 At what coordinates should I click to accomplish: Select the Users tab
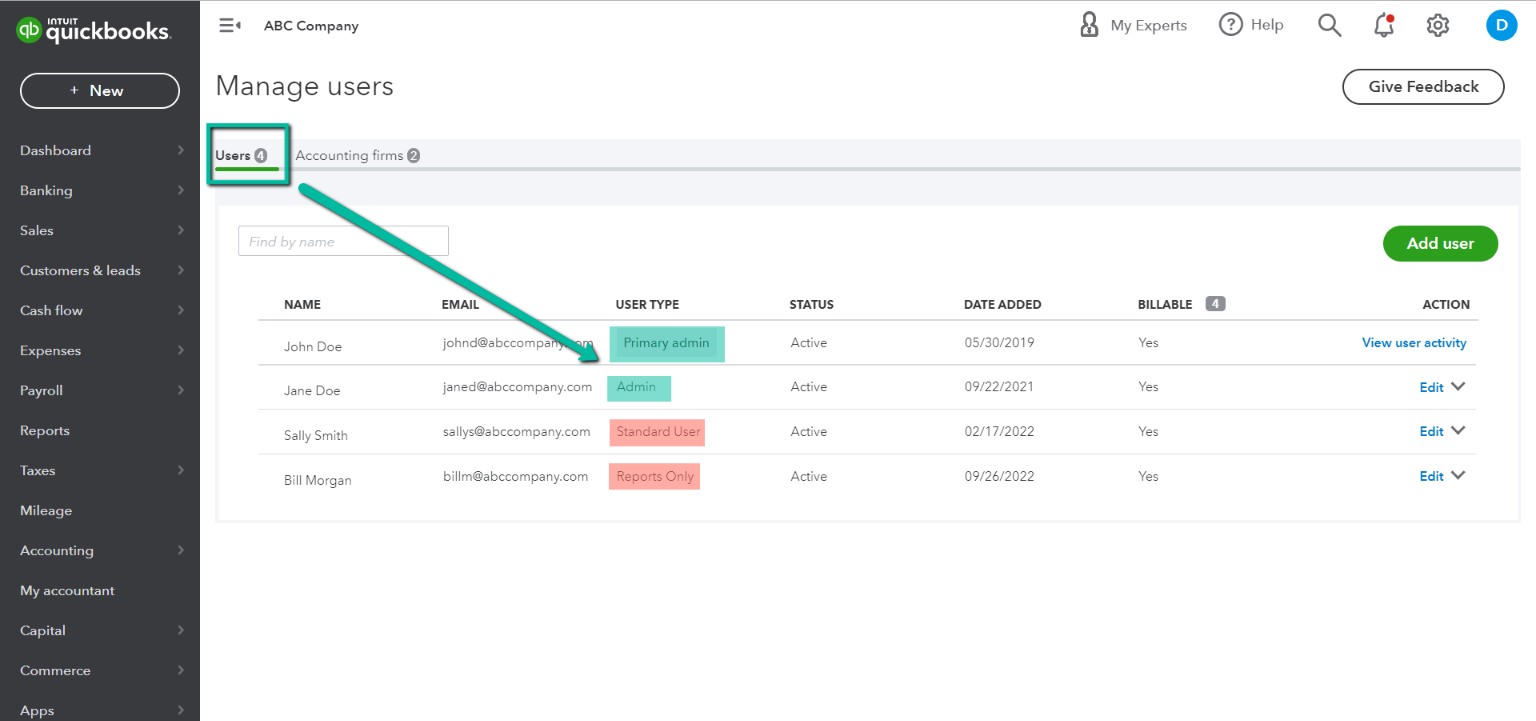point(240,156)
